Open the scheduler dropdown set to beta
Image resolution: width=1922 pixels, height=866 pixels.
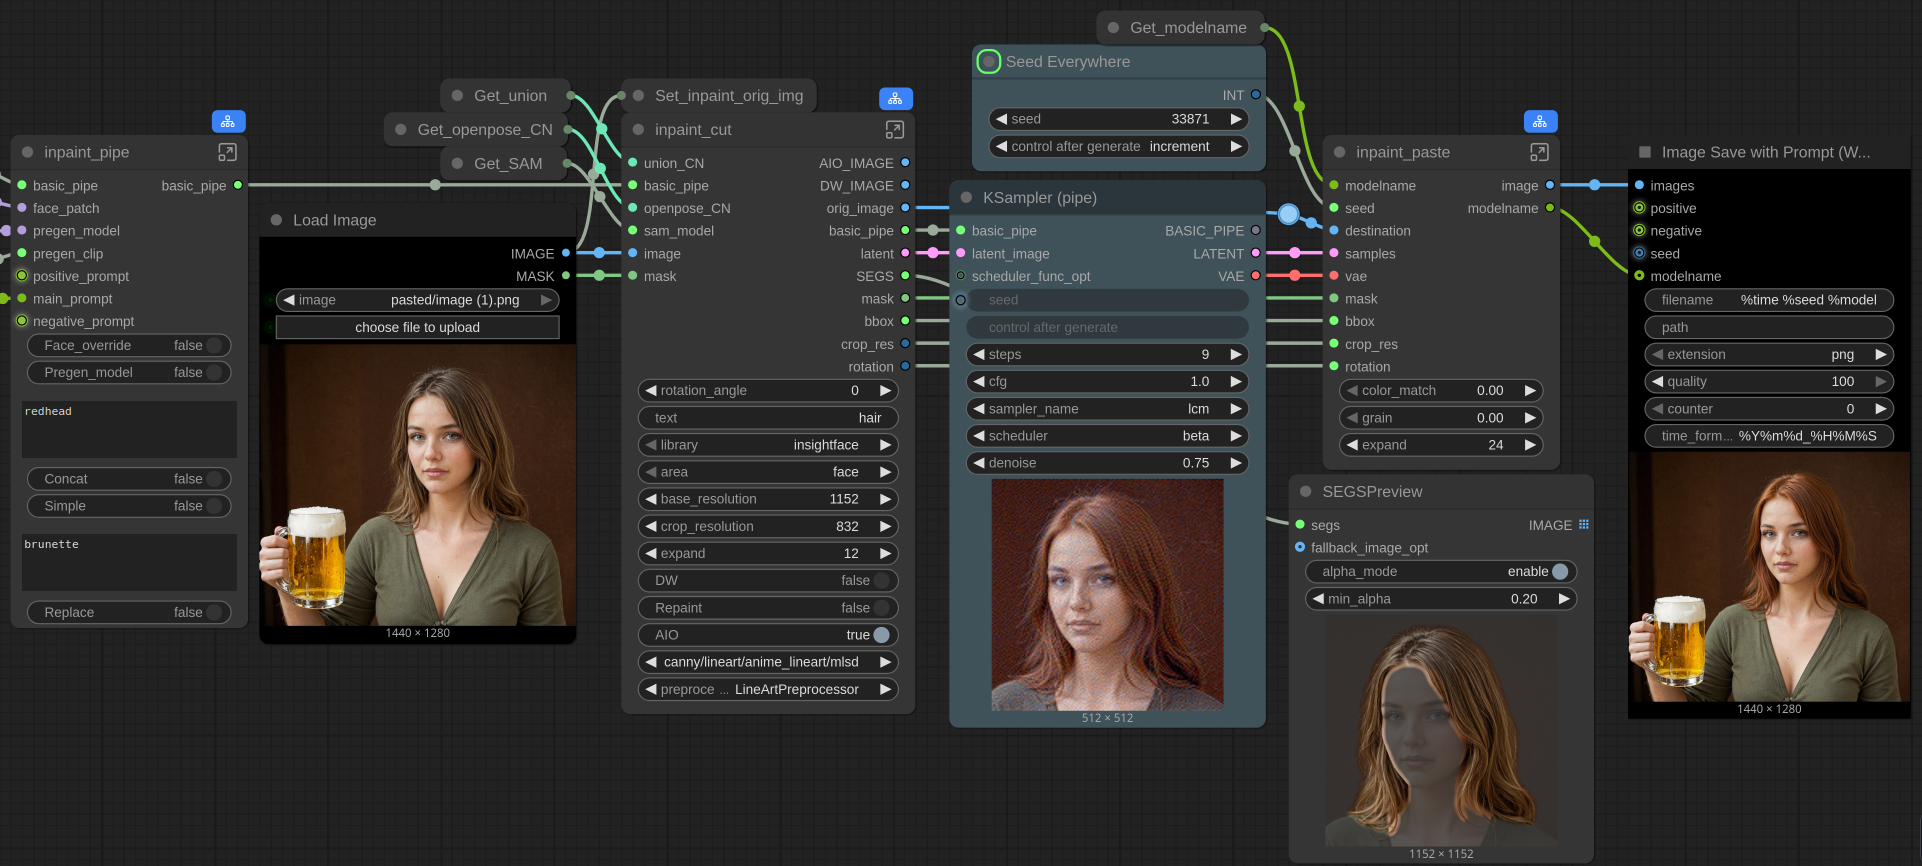pos(1107,436)
